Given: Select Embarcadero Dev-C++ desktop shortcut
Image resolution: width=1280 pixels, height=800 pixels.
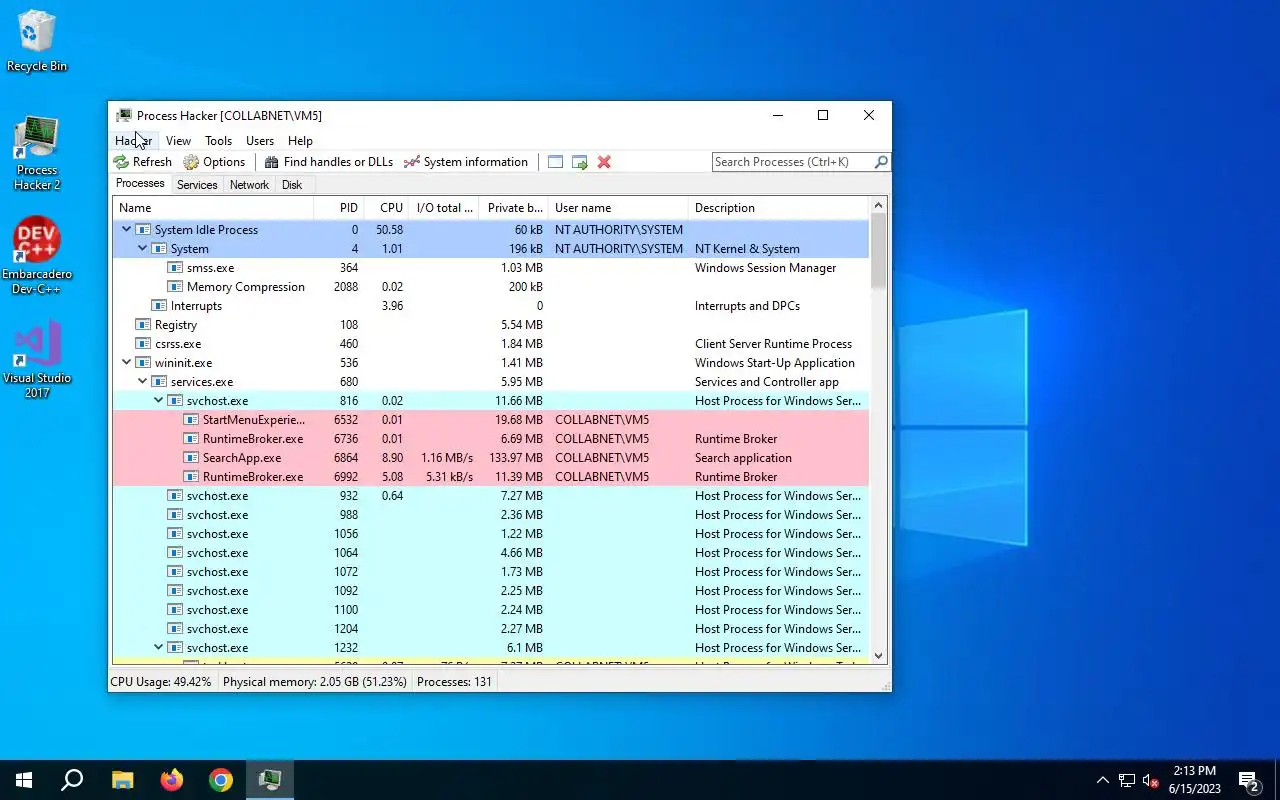Looking at the screenshot, I should pos(37,256).
